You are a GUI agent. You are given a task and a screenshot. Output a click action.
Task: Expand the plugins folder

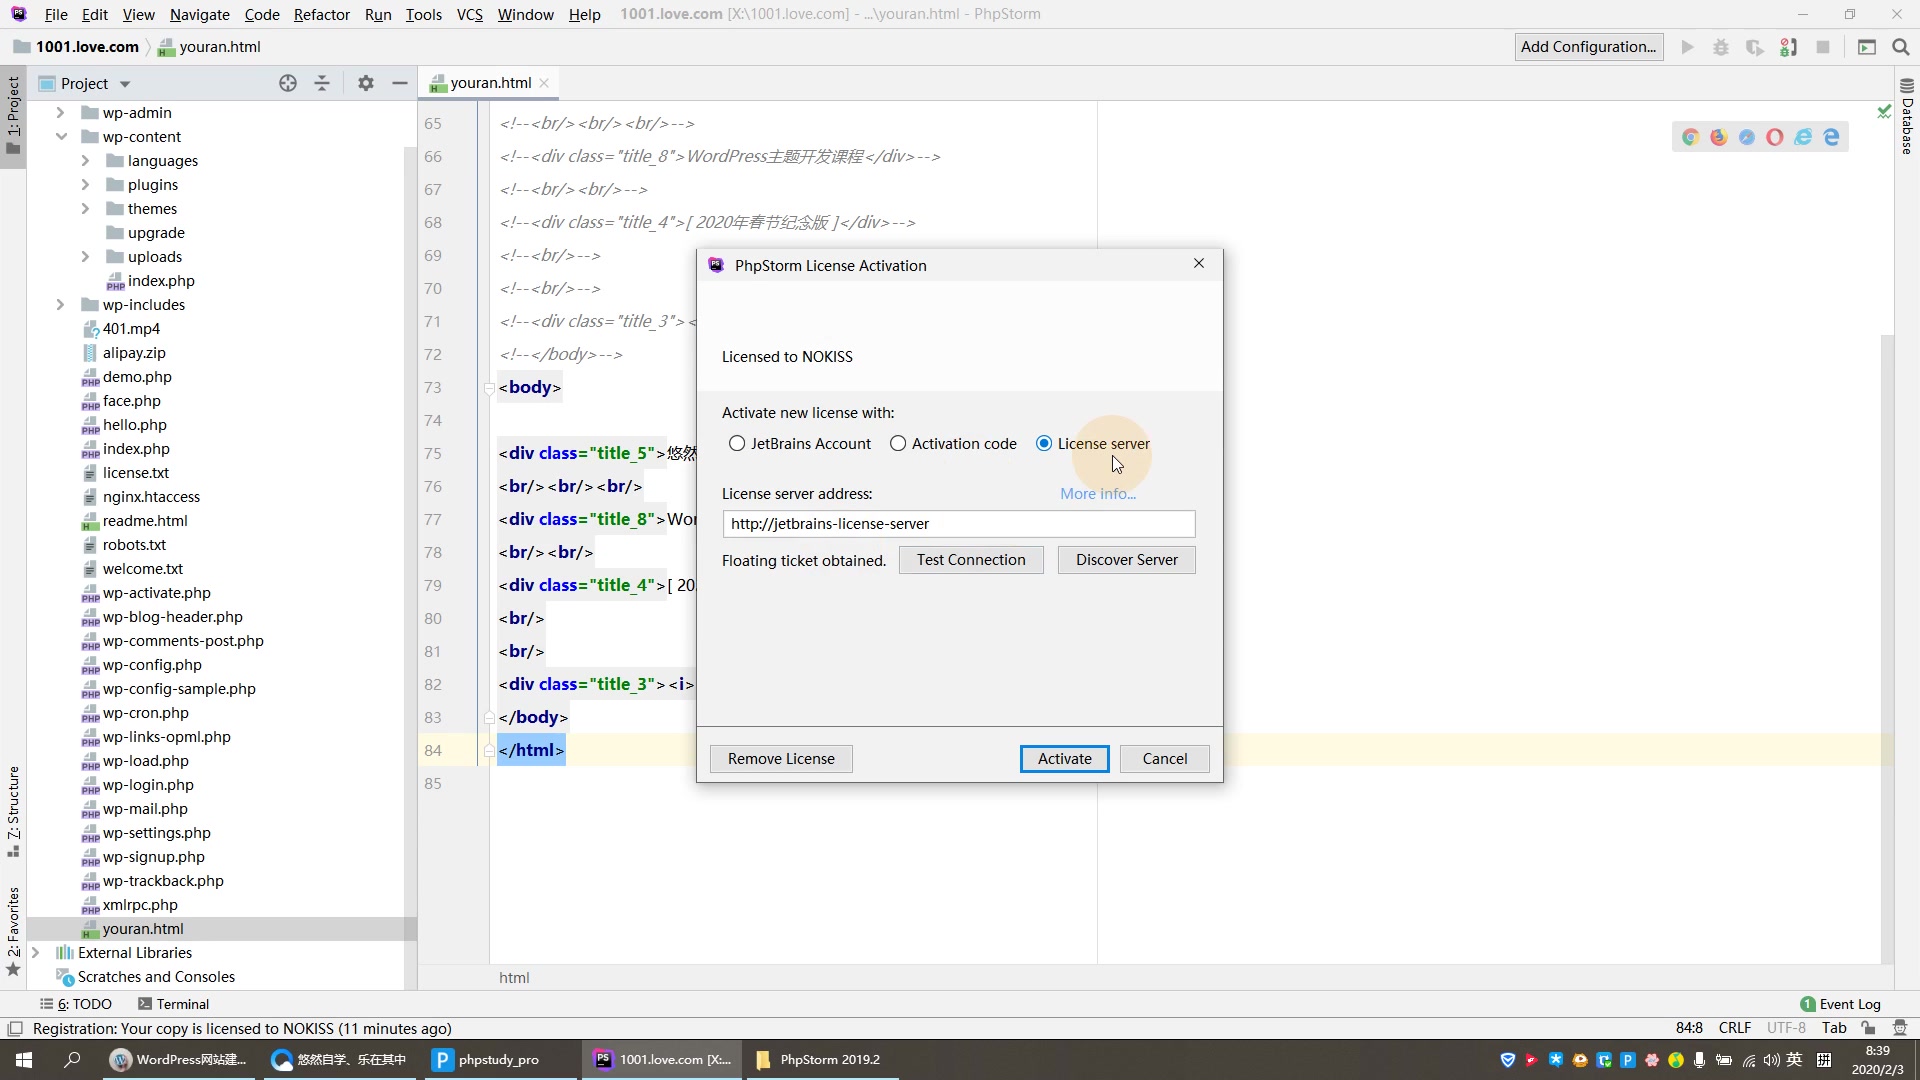point(85,185)
